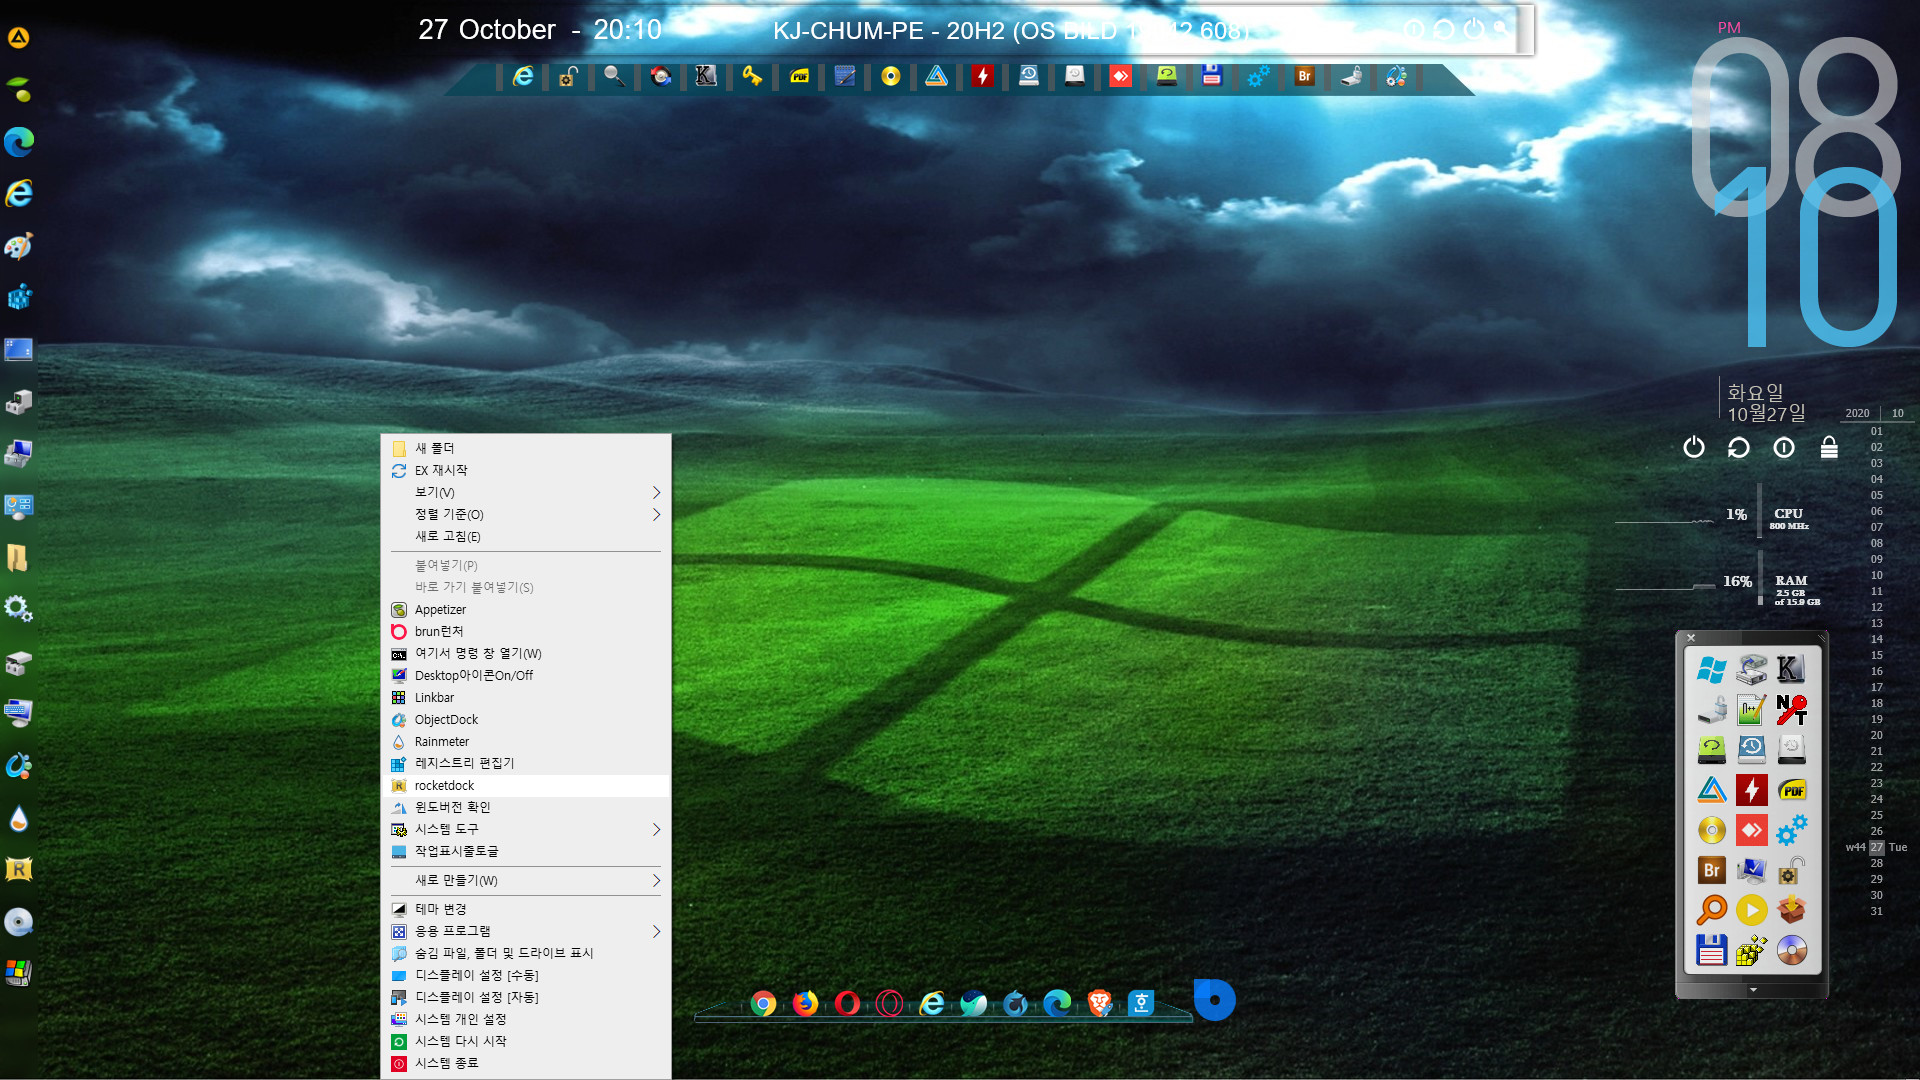Screen dimensions: 1920x1080
Task: Toggle Desktop아이콘On/Off in context menu
Action: [525, 675]
